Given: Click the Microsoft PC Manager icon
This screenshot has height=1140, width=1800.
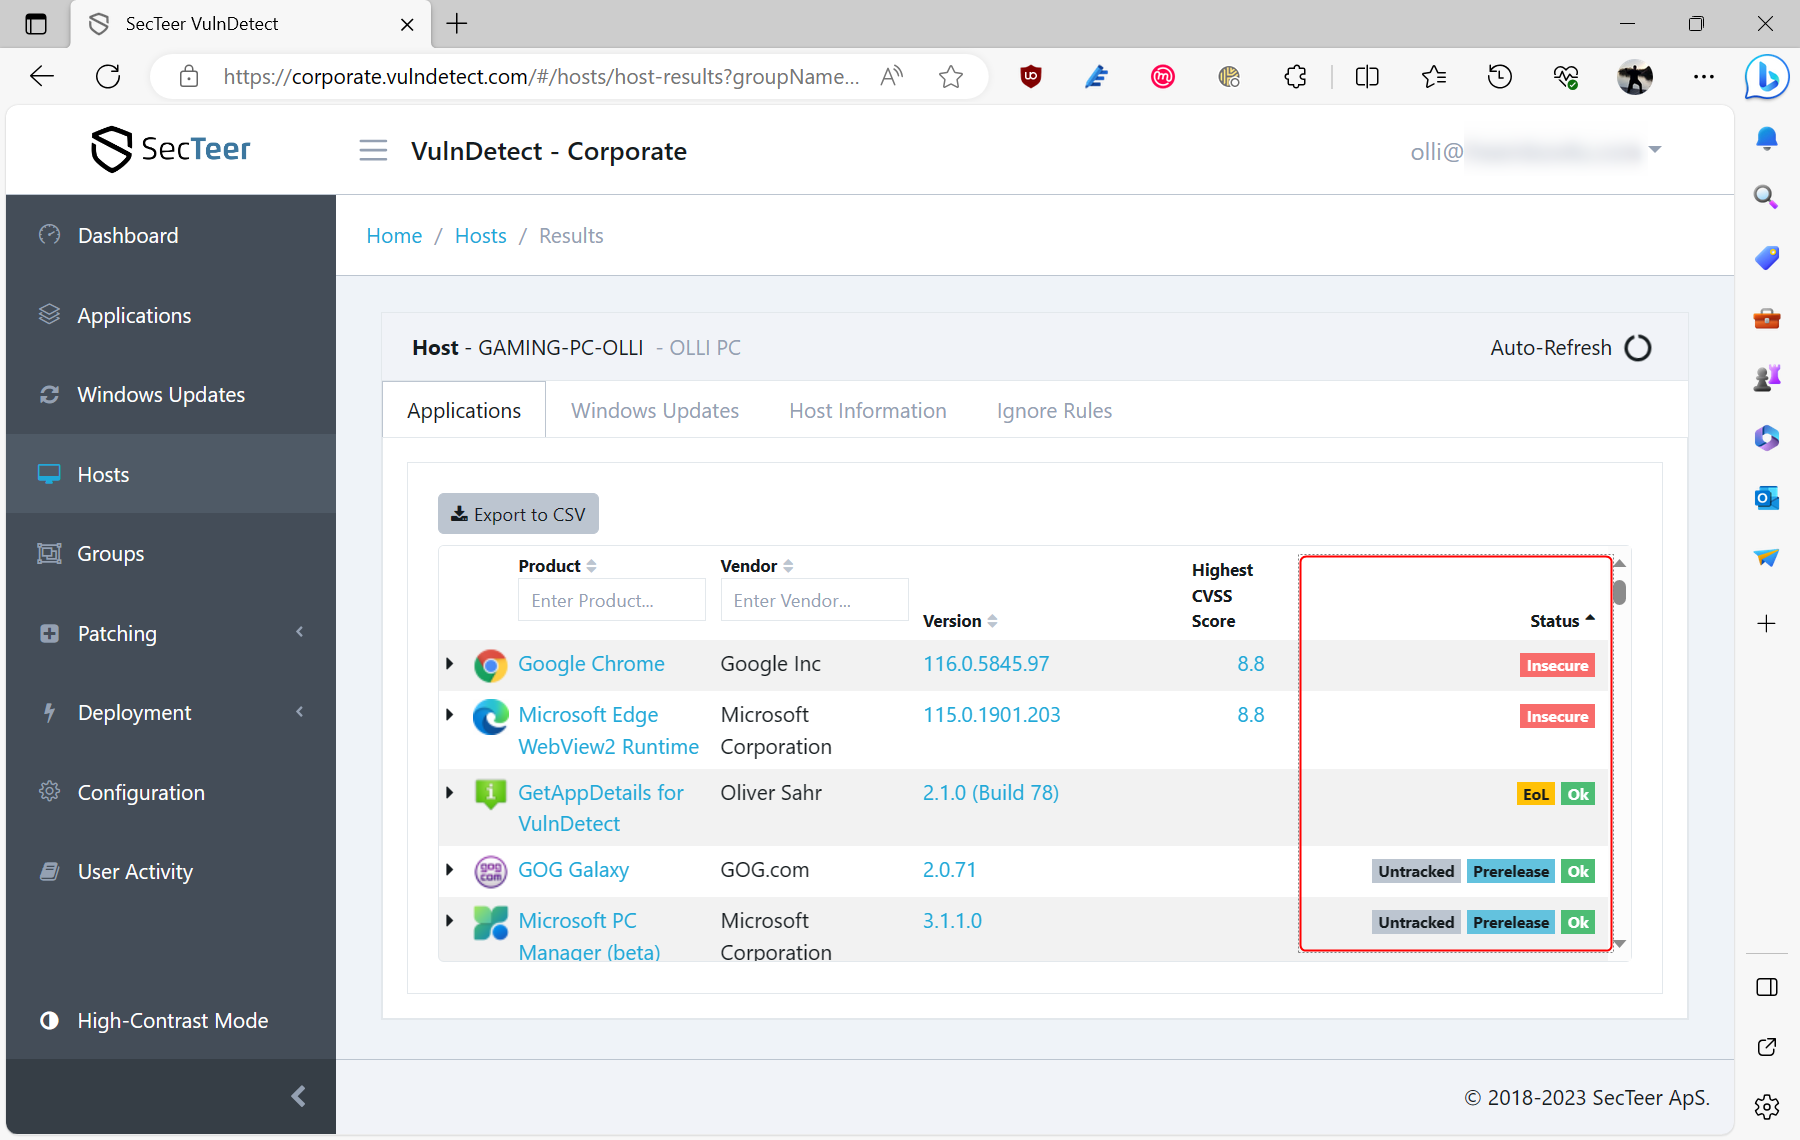Looking at the screenshot, I should coord(490,922).
